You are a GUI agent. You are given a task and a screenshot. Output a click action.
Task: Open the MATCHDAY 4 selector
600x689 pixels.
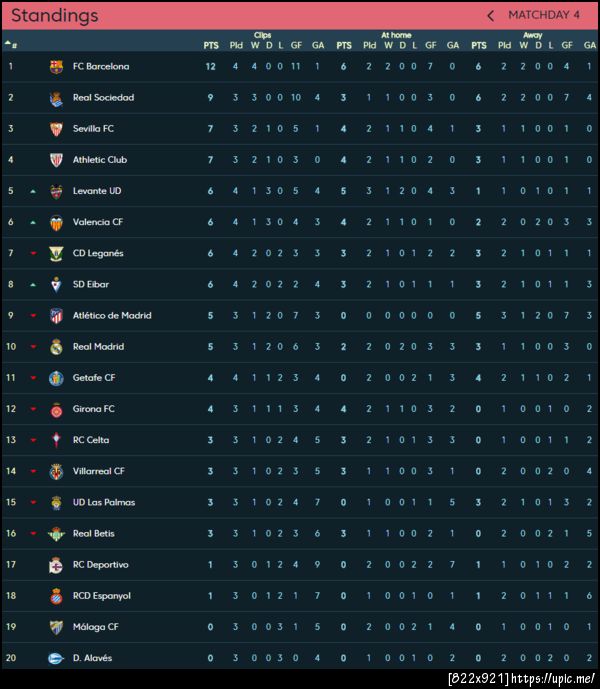(x=543, y=16)
